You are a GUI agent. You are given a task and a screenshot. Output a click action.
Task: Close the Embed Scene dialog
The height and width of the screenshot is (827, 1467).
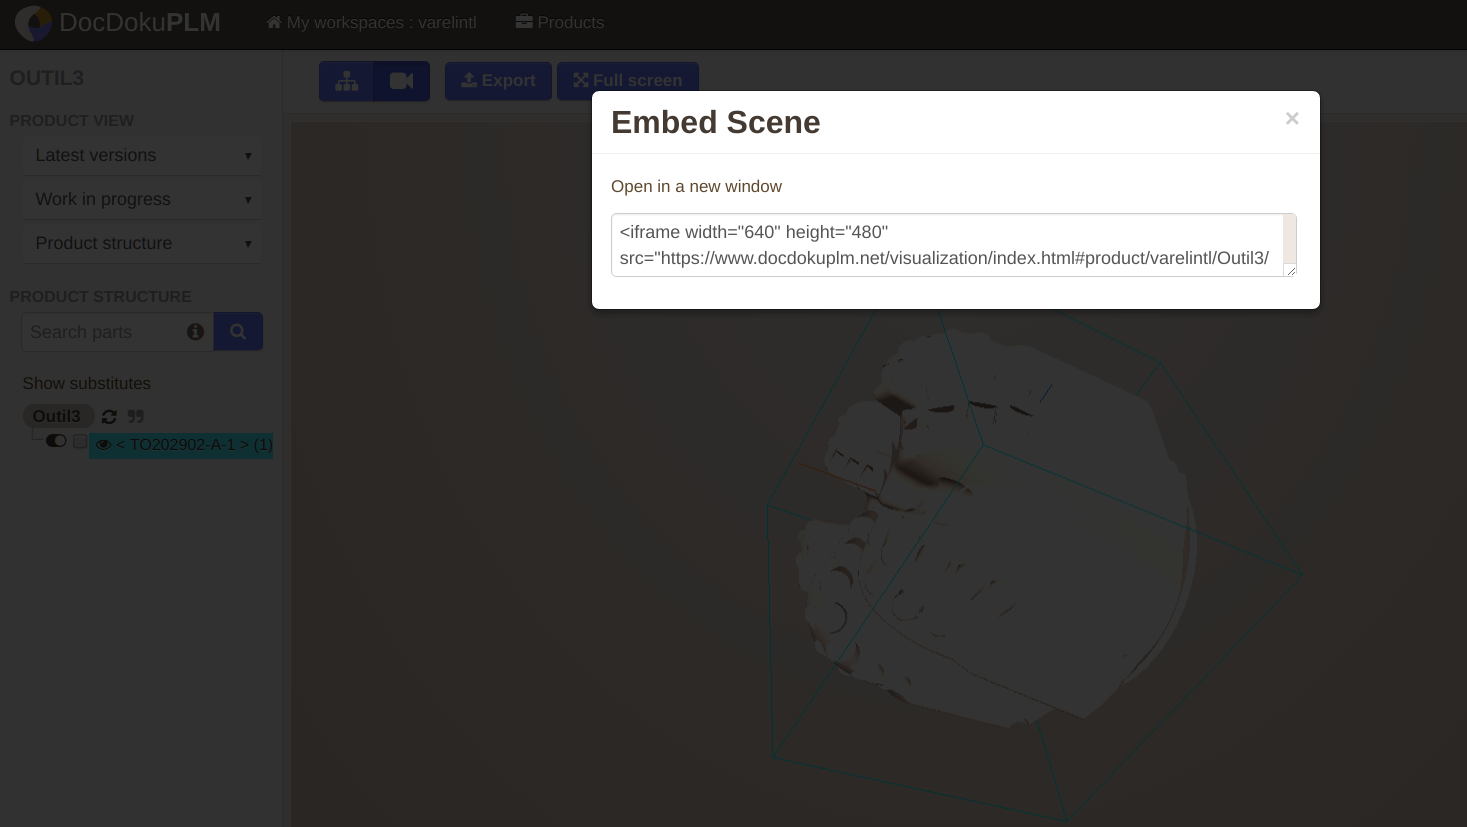(1292, 119)
